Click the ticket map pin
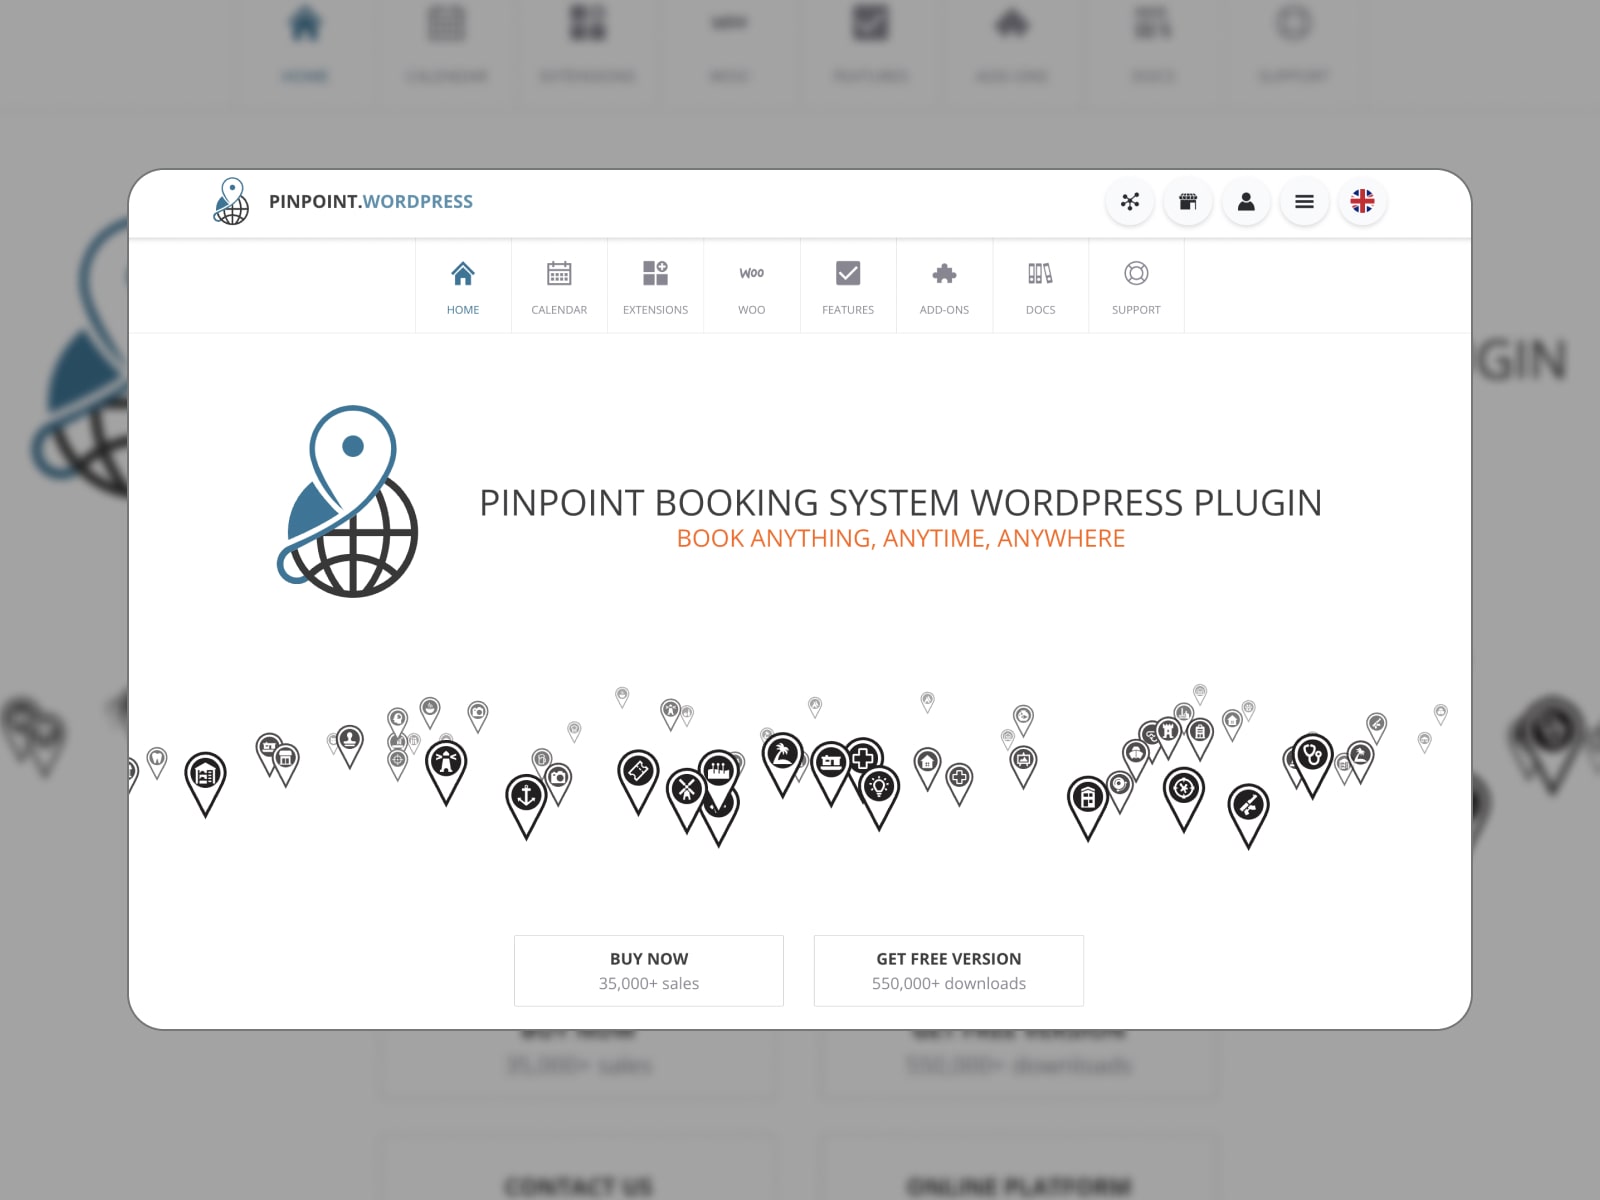Image resolution: width=1600 pixels, height=1200 pixels. tap(638, 781)
